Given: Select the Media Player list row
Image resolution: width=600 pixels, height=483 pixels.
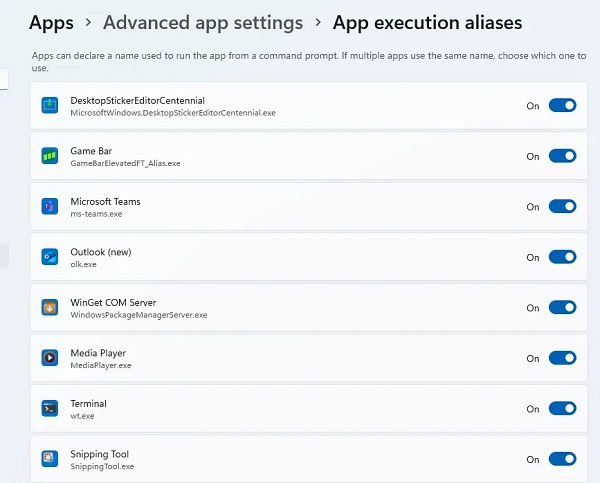Looking at the screenshot, I should click(x=309, y=358).
